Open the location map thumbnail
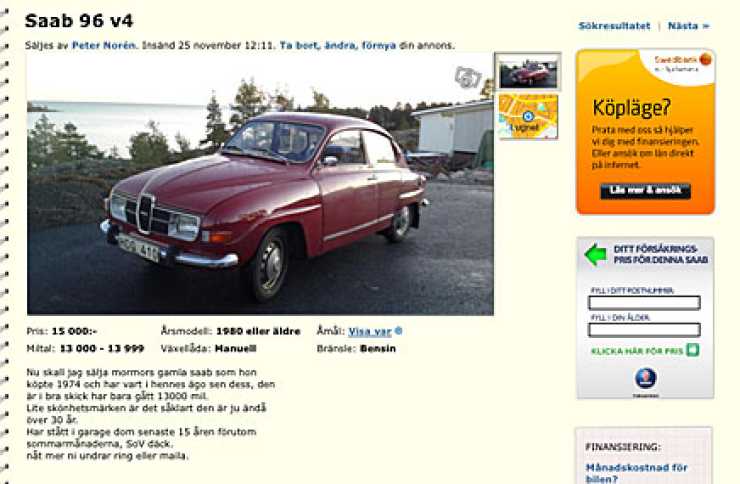Screen dimensions: 740x484 tap(528, 117)
